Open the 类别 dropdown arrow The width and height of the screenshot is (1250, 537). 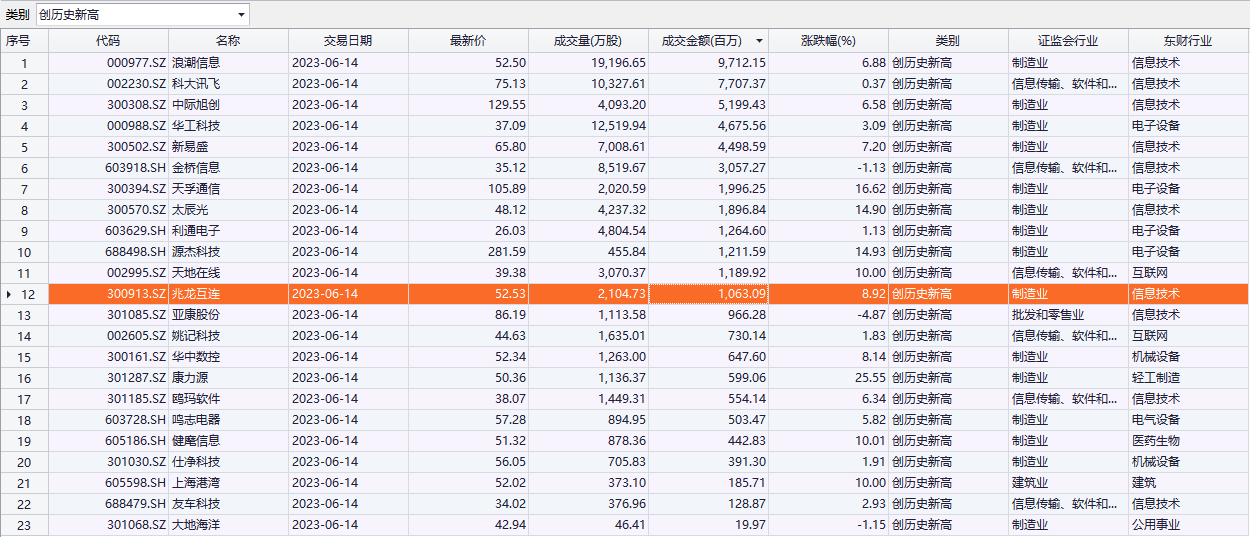(241, 15)
